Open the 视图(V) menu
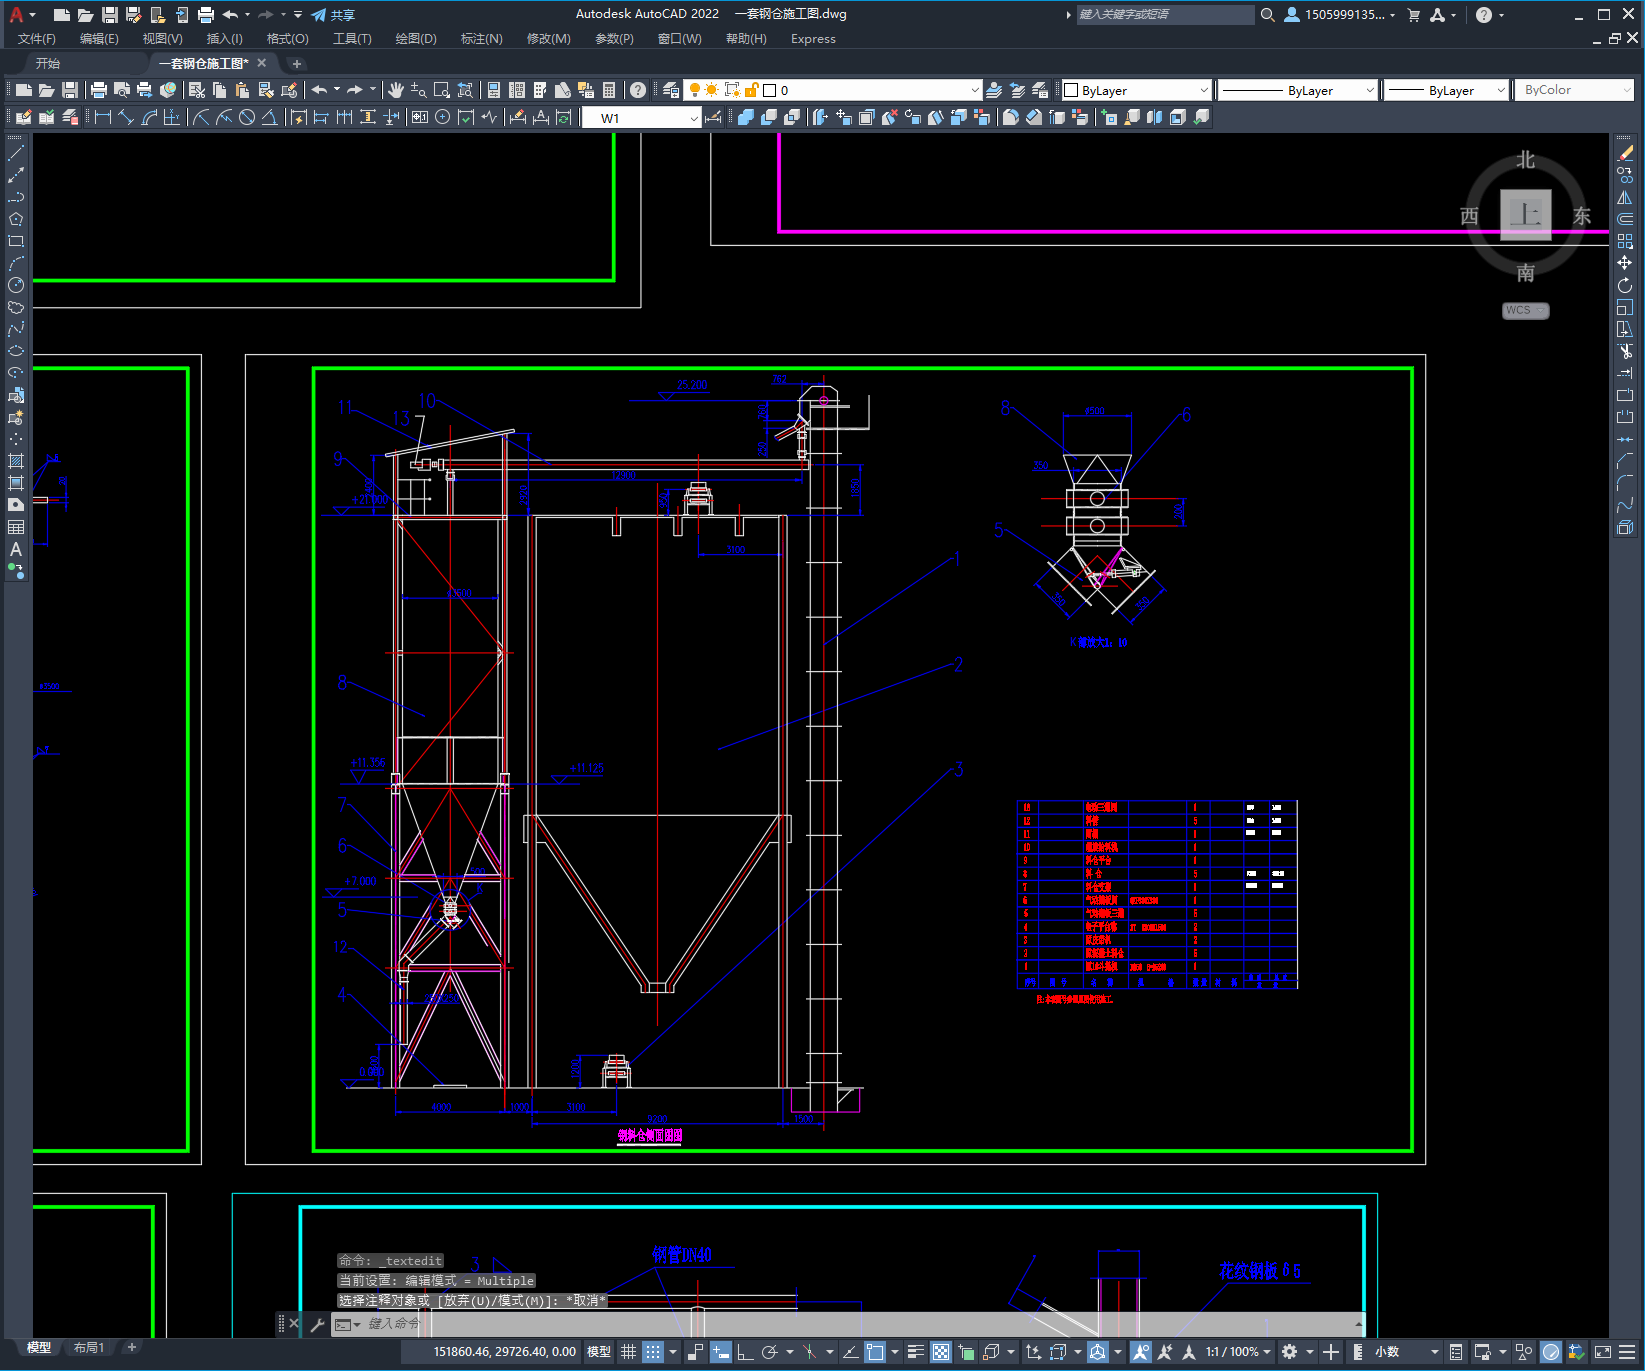This screenshot has height=1371, width=1645. [x=162, y=39]
